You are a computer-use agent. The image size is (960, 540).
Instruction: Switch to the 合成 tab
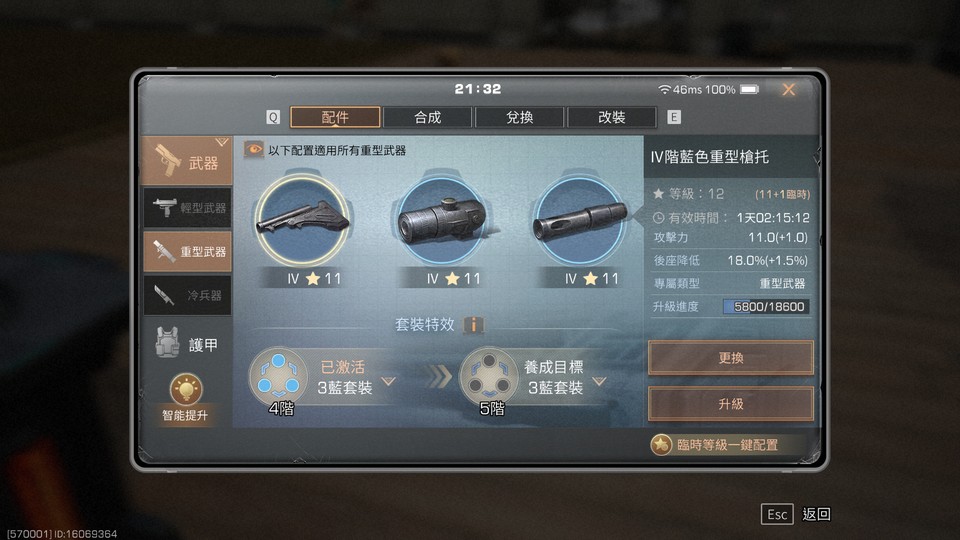coord(427,117)
